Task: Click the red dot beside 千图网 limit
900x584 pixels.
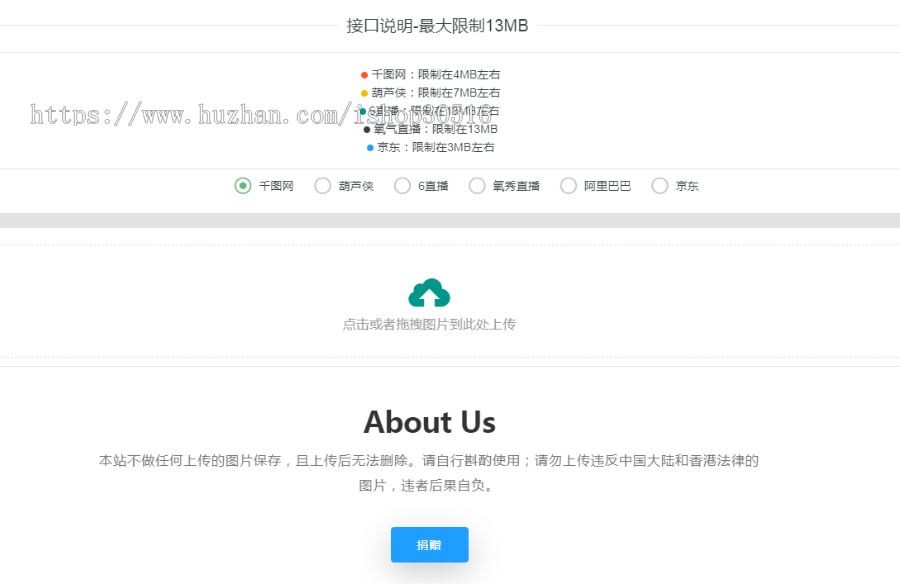Action: point(364,75)
